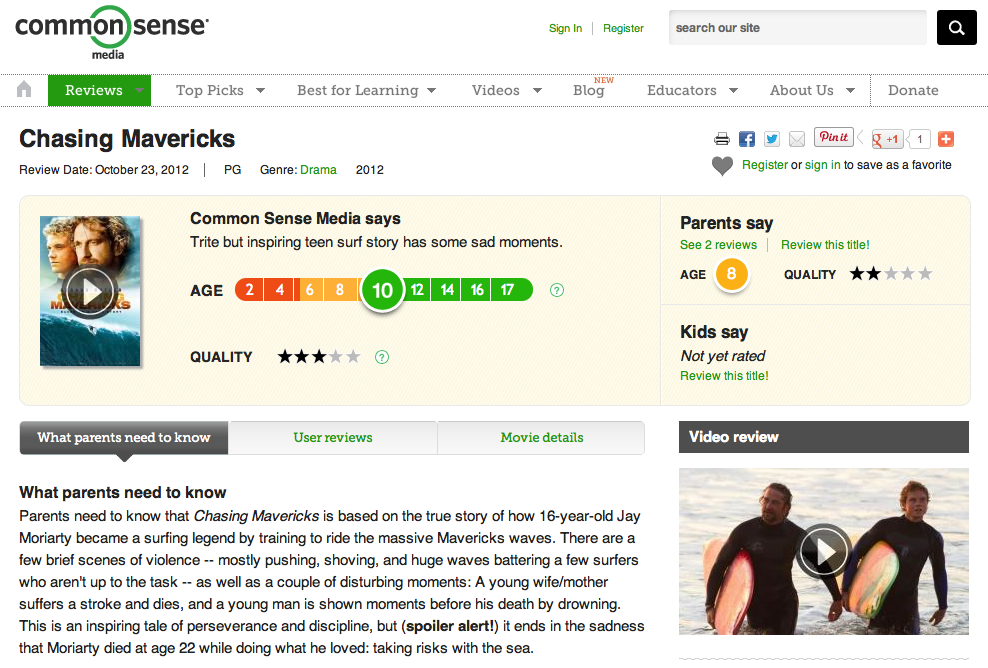Select age 14 on the rating bar
This screenshot has width=988, height=668.
447,290
